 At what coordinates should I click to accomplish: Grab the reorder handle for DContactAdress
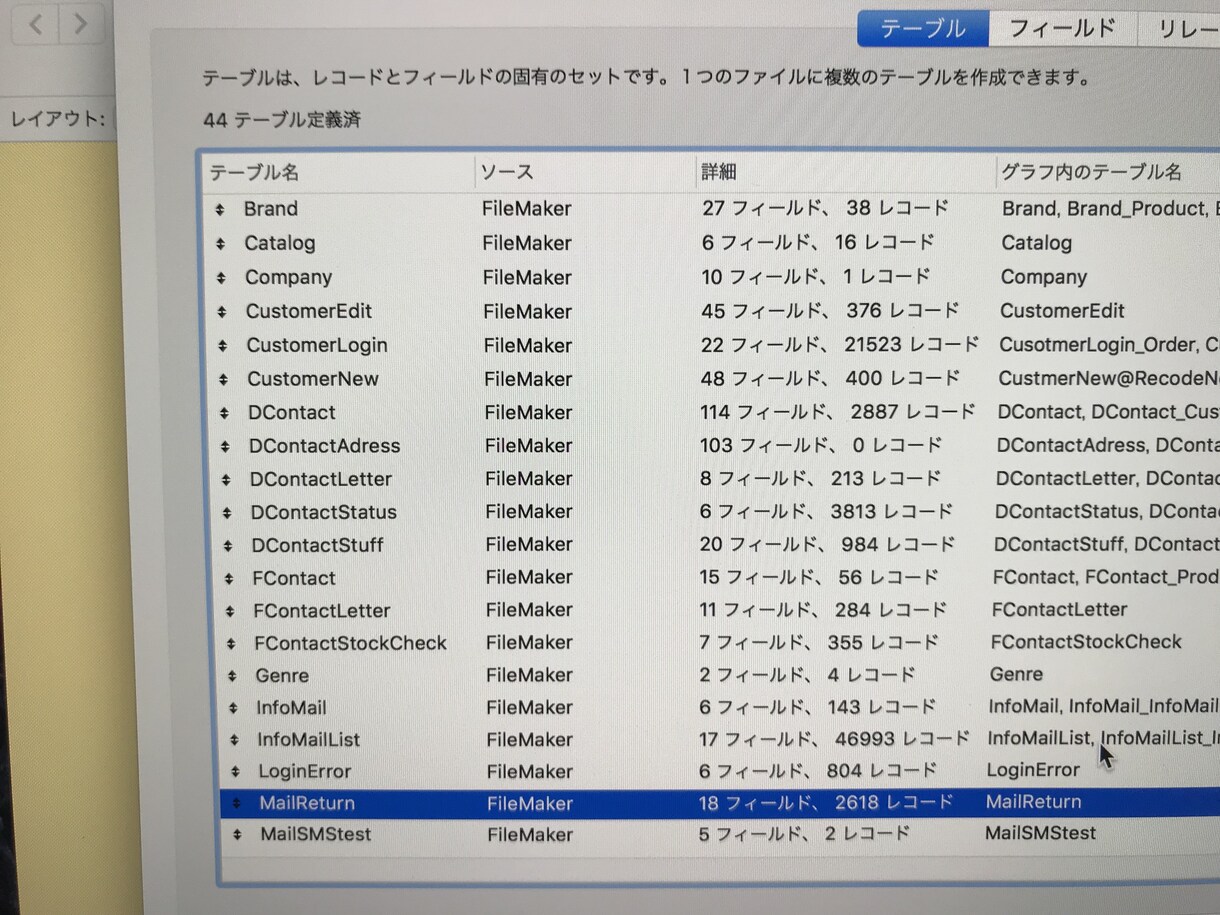(226, 447)
